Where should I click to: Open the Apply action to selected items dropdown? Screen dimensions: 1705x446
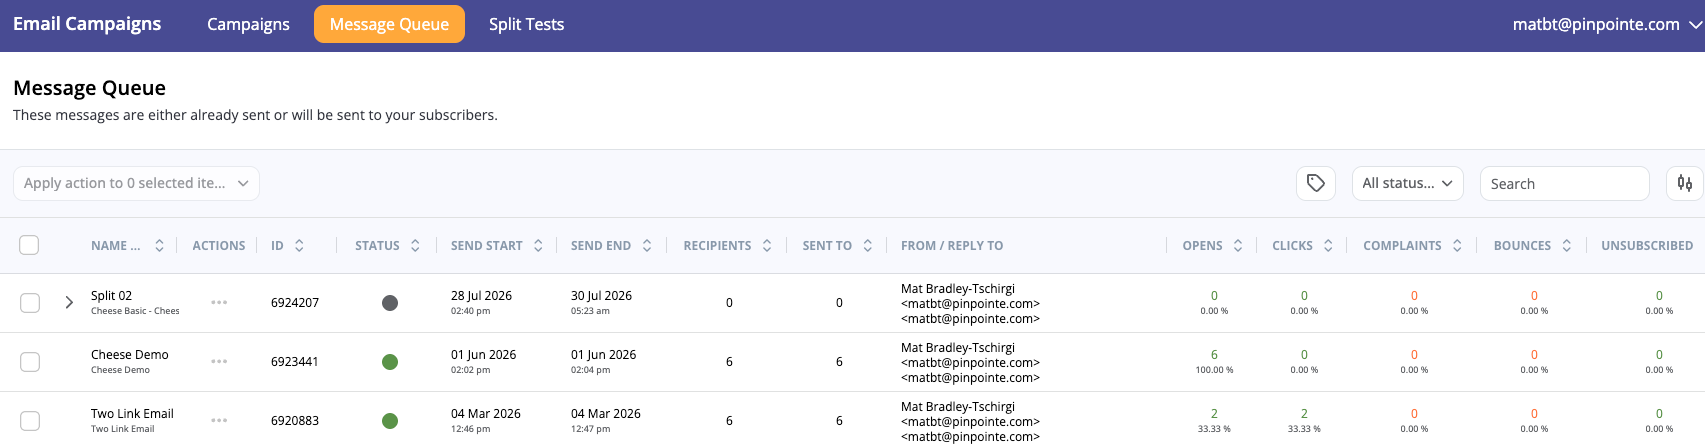click(136, 183)
